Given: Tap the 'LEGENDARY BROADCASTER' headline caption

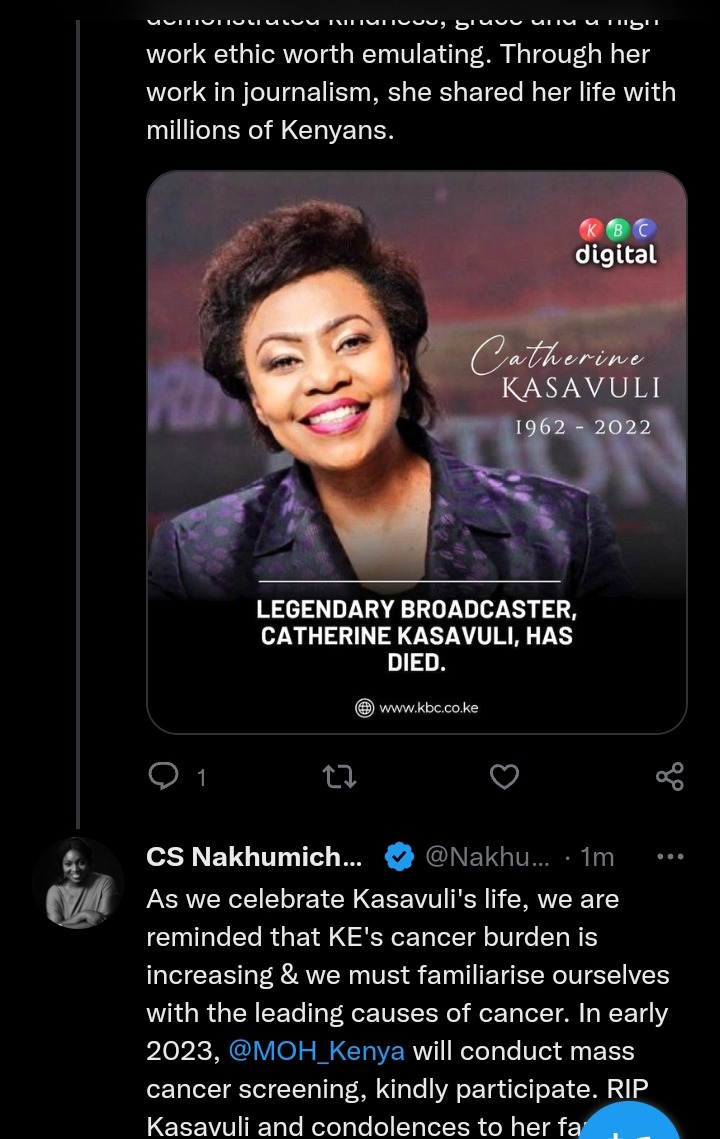Looking at the screenshot, I should [x=416, y=636].
